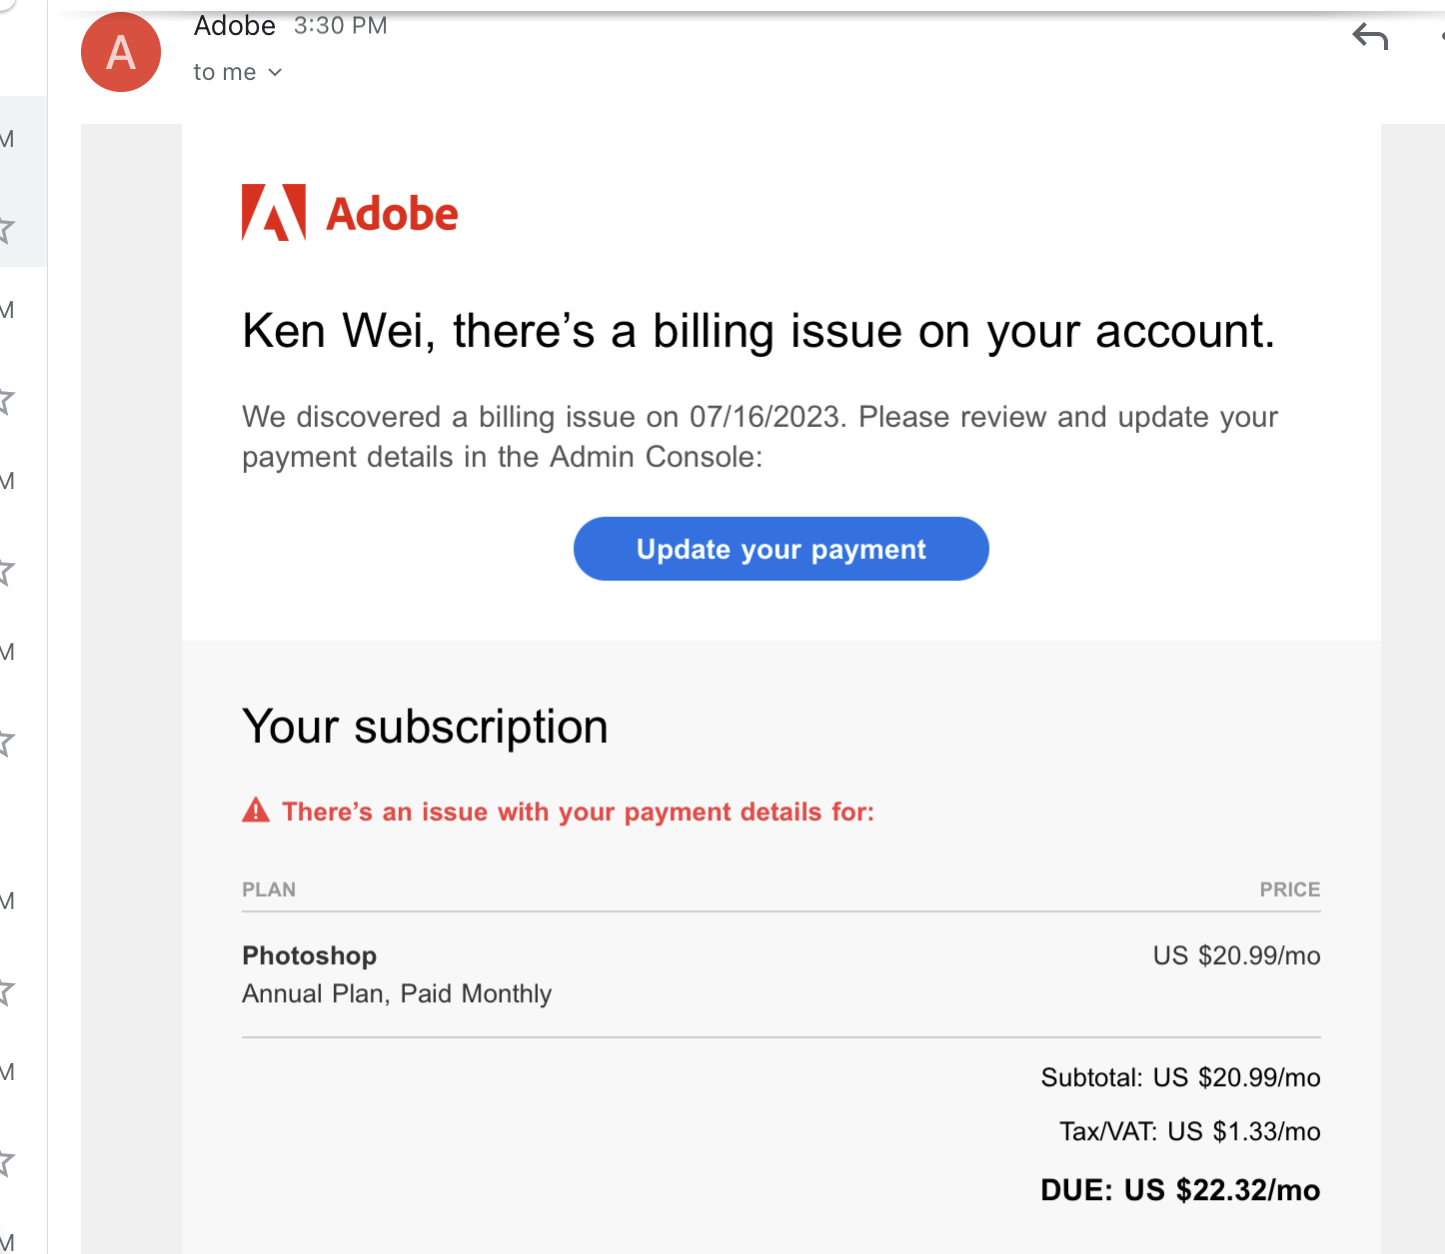Select the 'Photoshop' plan name
This screenshot has height=1254, width=1445.
tap(309, 955)
